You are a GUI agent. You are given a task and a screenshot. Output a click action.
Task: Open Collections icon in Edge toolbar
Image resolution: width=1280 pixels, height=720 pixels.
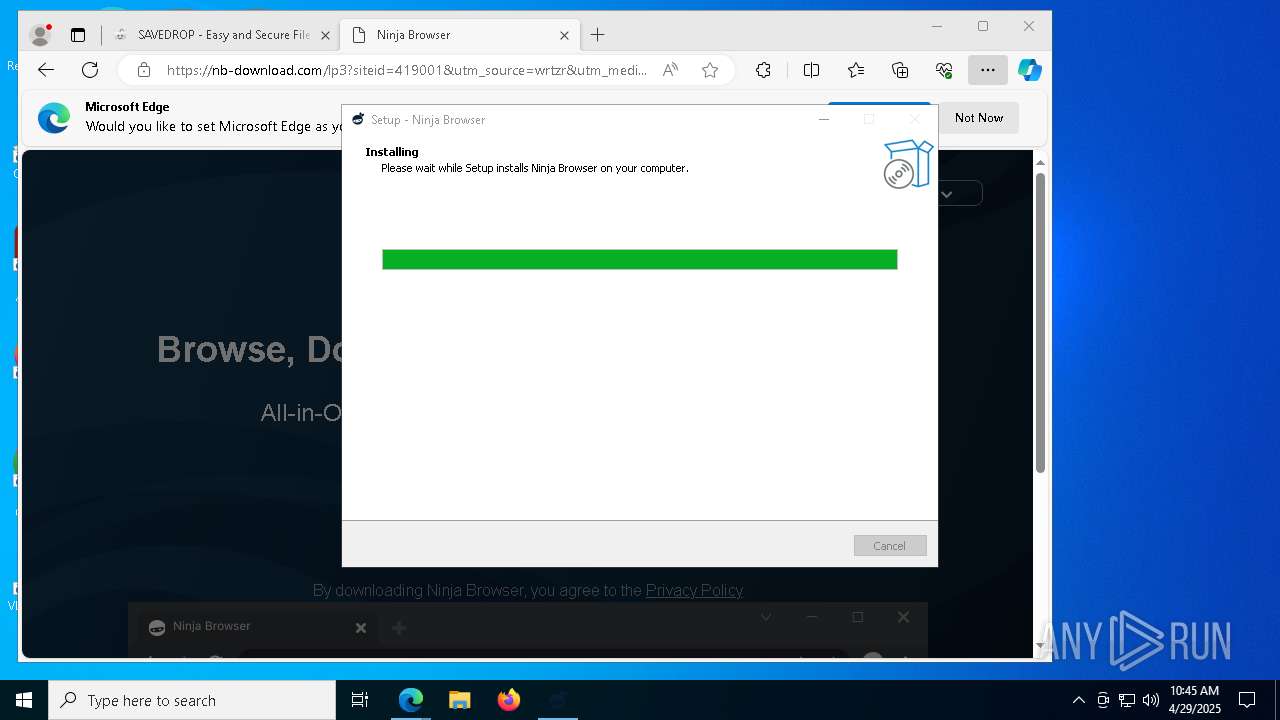[900, 70]
